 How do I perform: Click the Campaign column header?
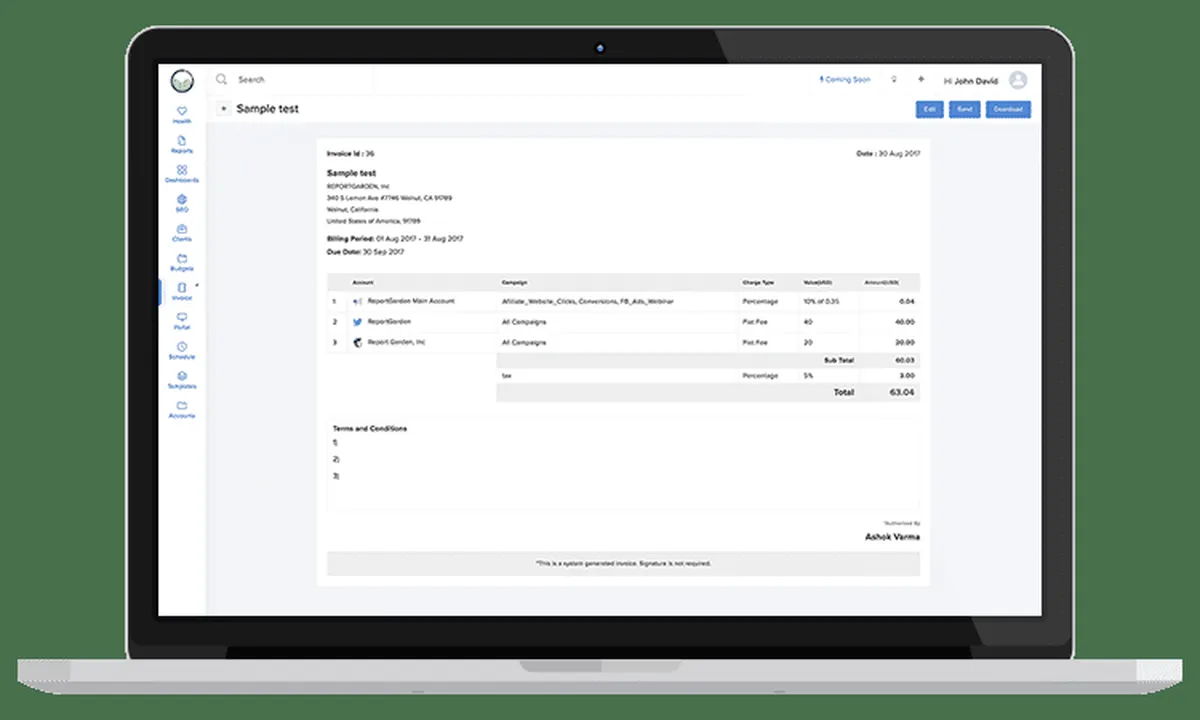tap(514, 283)
